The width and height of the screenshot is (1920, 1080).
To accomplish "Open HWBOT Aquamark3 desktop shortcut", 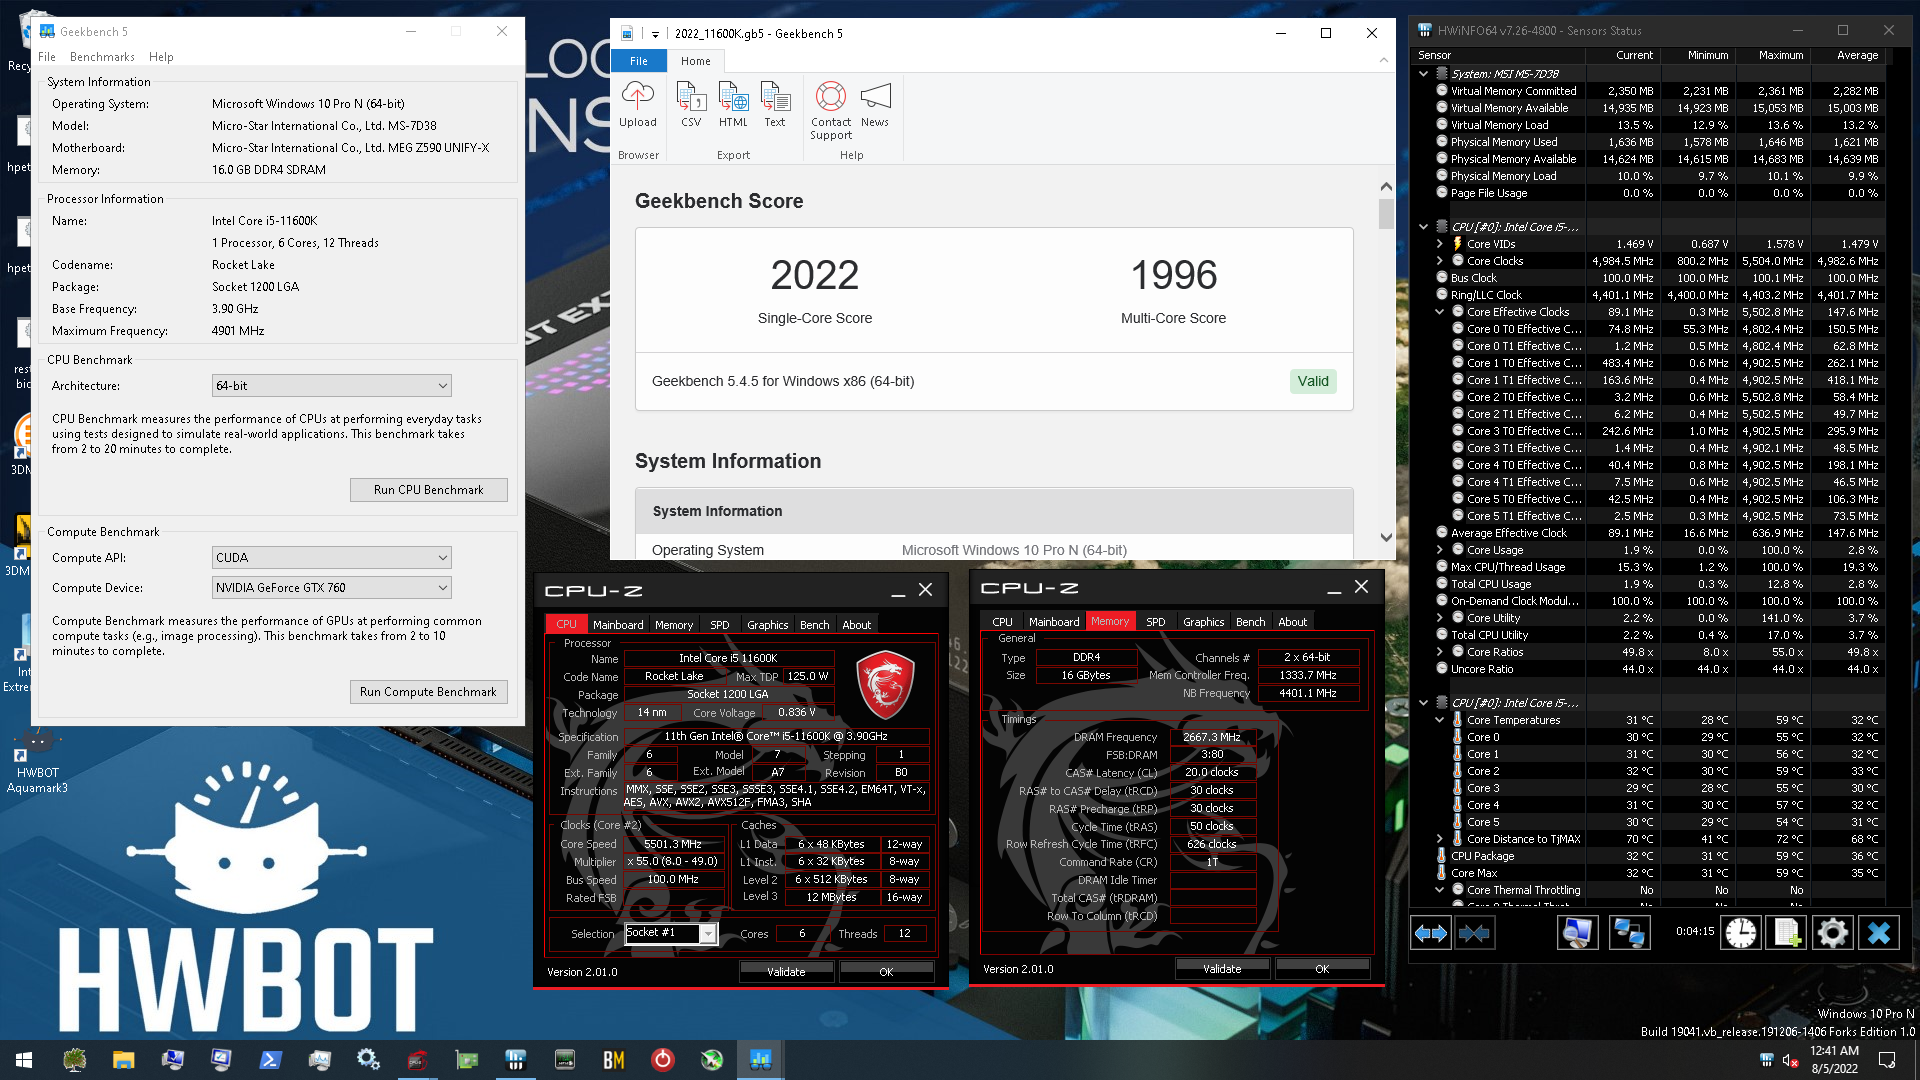I will pyautogui.click(x=37, y=762).
